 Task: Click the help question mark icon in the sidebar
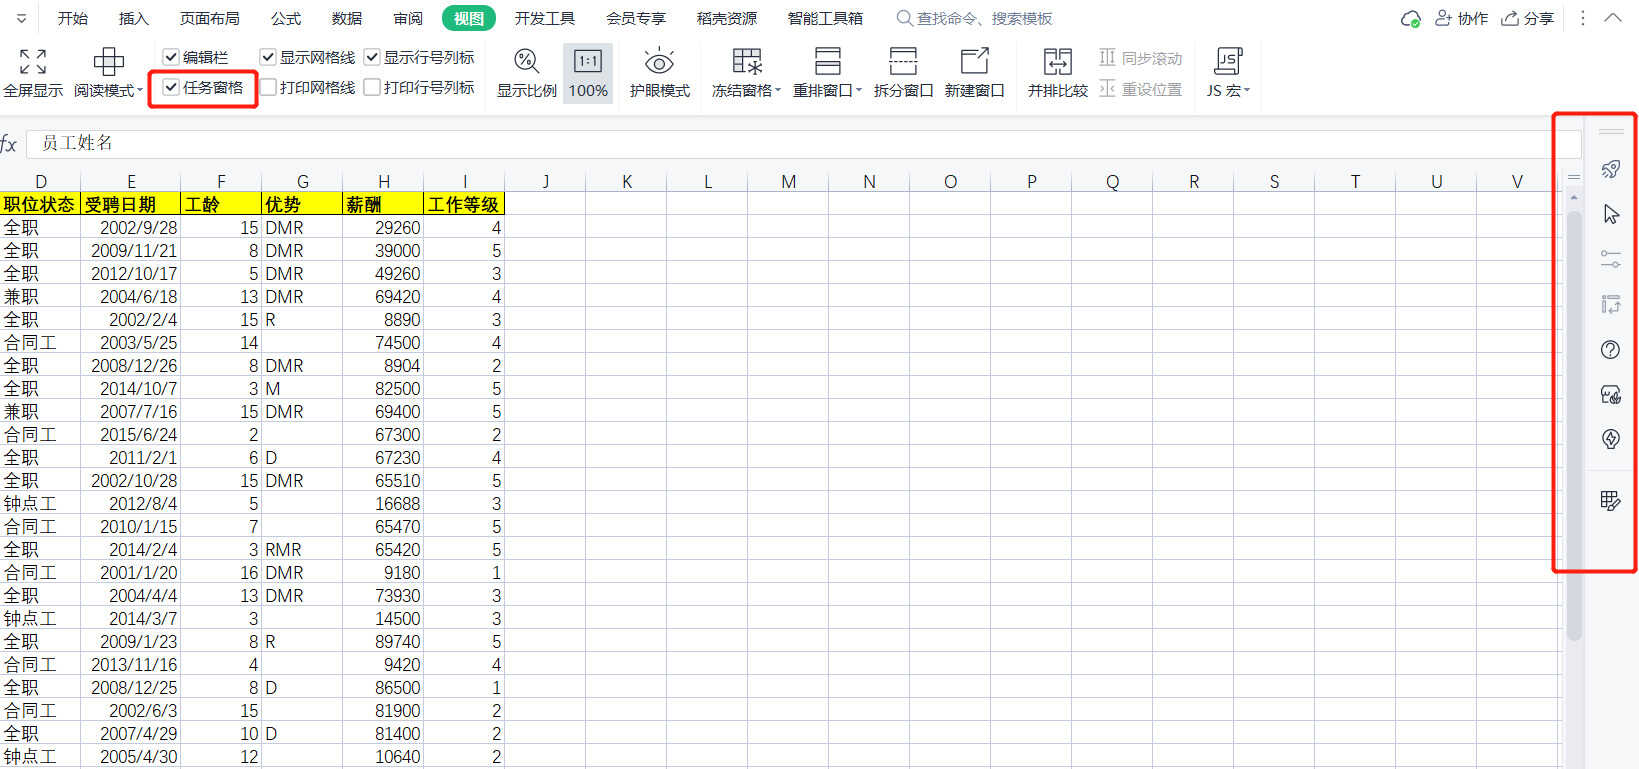point(1610,350)
